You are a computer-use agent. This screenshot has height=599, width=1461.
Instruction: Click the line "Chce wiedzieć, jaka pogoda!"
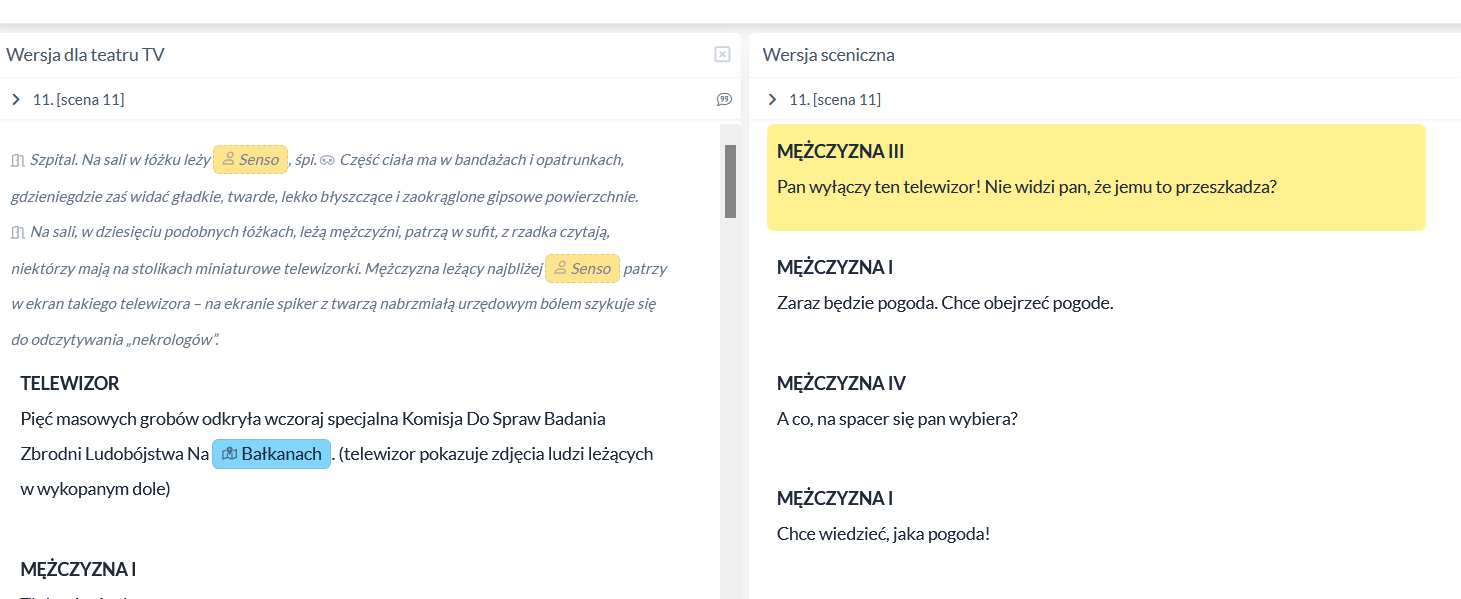(883, 534)
